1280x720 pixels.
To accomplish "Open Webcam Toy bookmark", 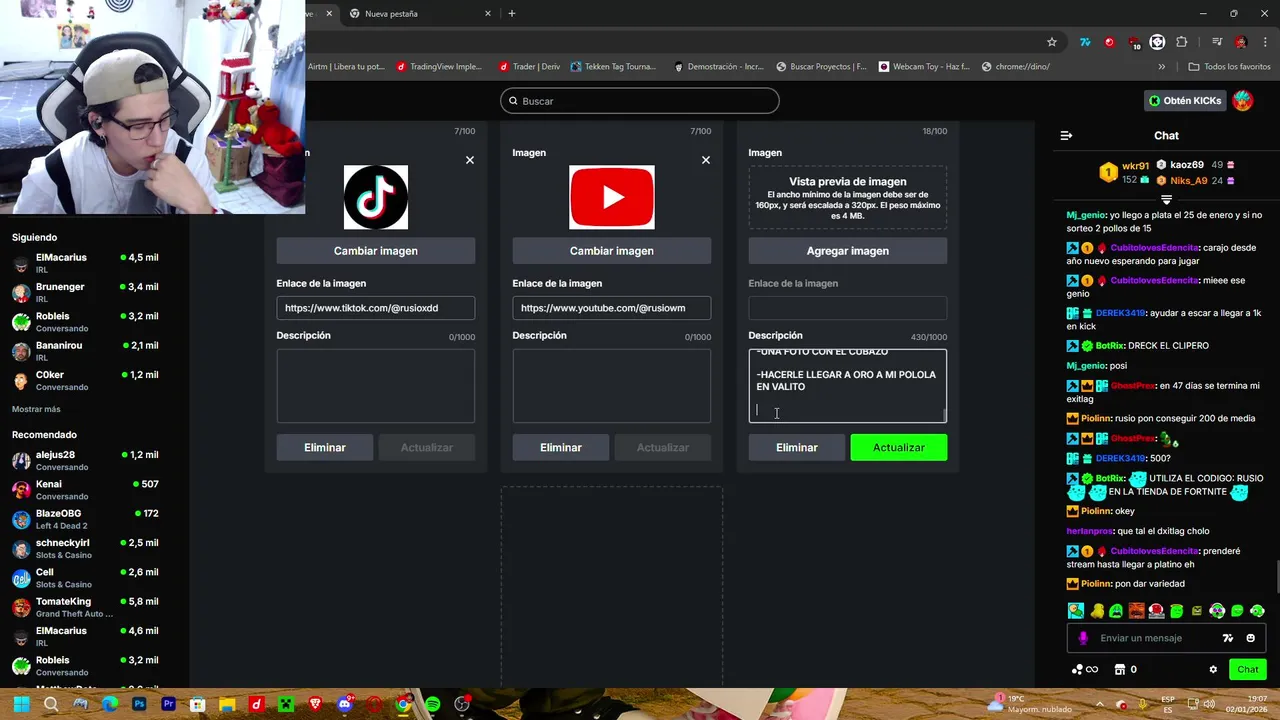I will 924,67.
